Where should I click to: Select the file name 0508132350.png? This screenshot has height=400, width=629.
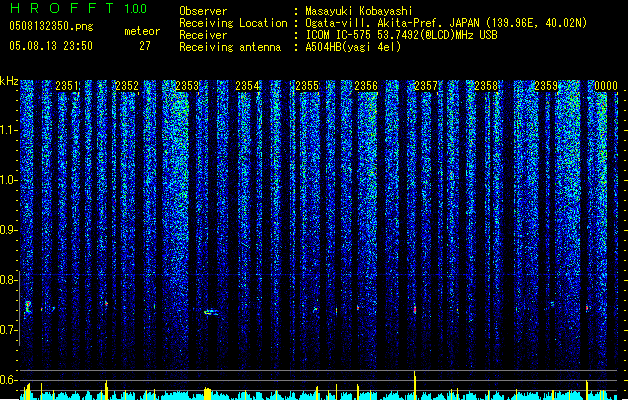coord(51,26)
